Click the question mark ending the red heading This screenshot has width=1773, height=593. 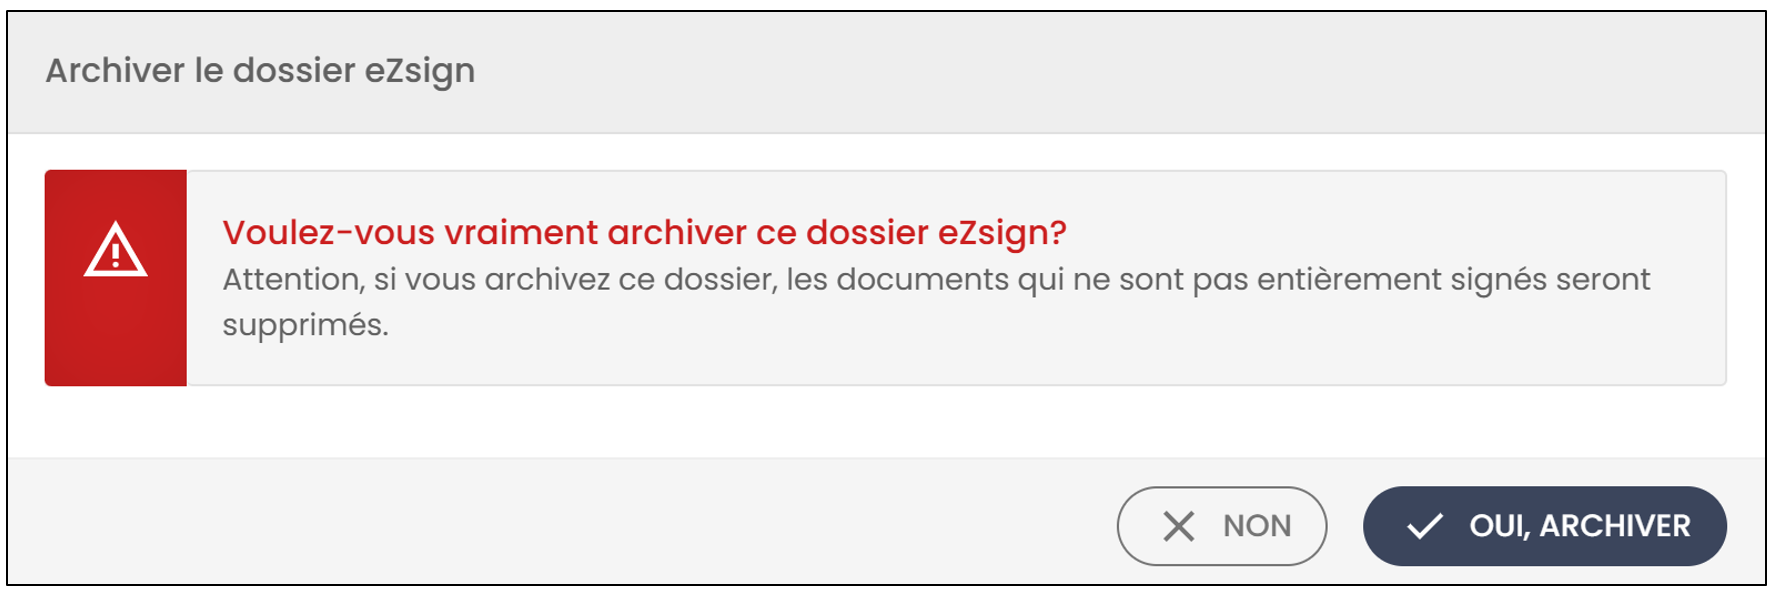pos(1059,233)
